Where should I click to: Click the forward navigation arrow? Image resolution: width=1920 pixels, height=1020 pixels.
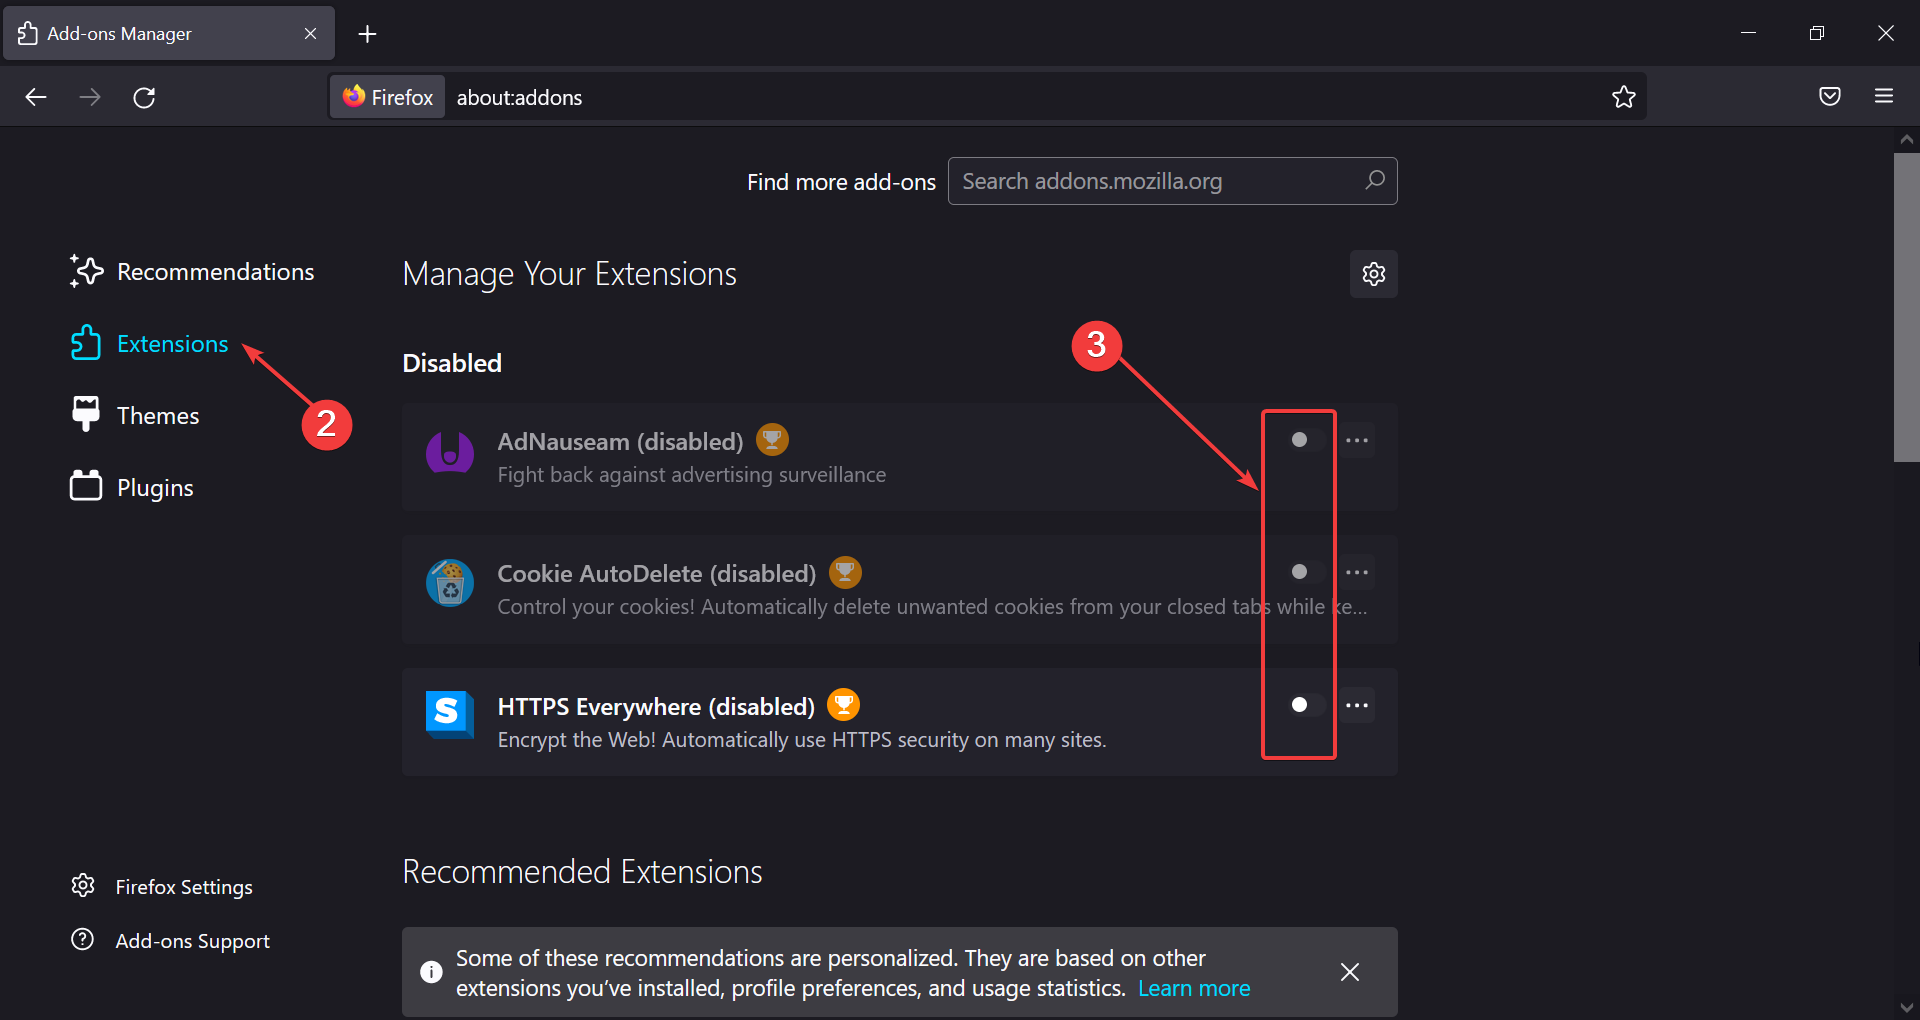90,97
